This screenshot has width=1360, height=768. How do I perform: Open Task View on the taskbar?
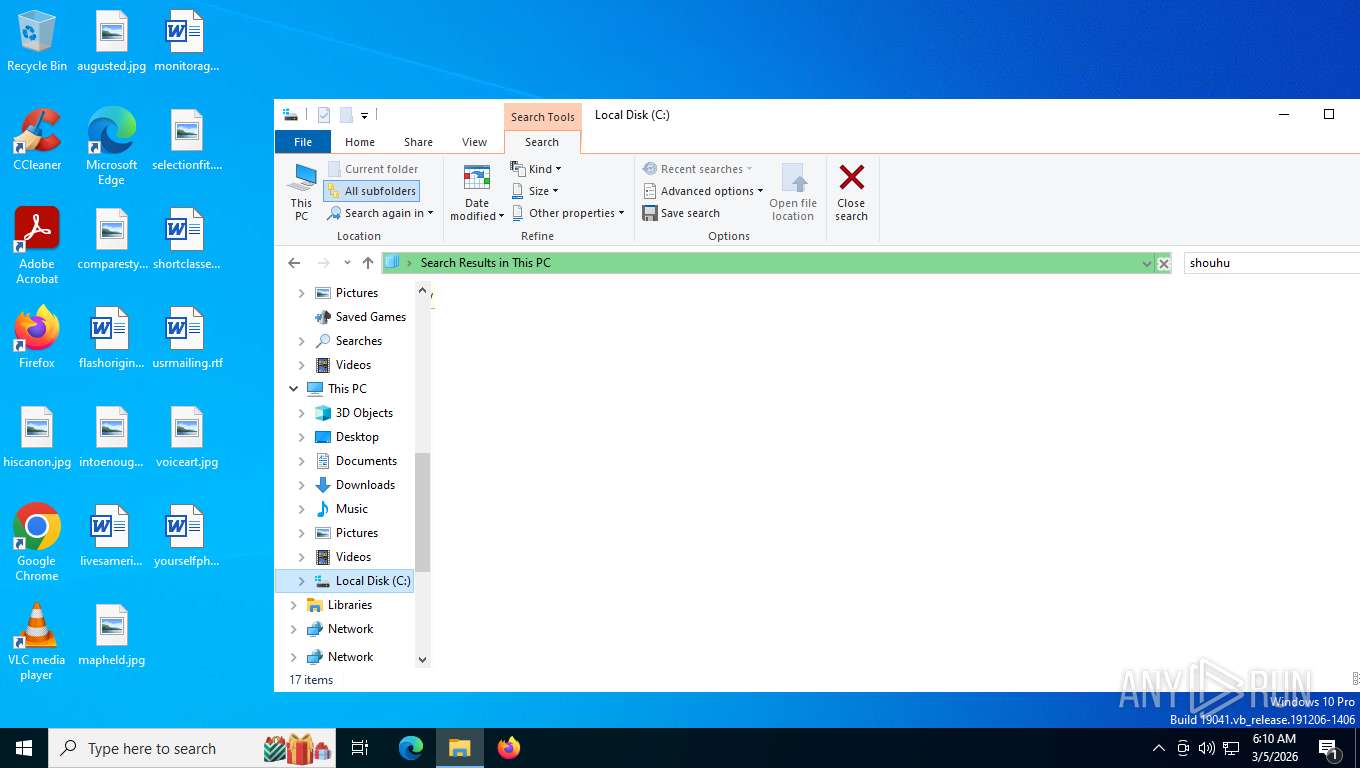pos(360,747)
